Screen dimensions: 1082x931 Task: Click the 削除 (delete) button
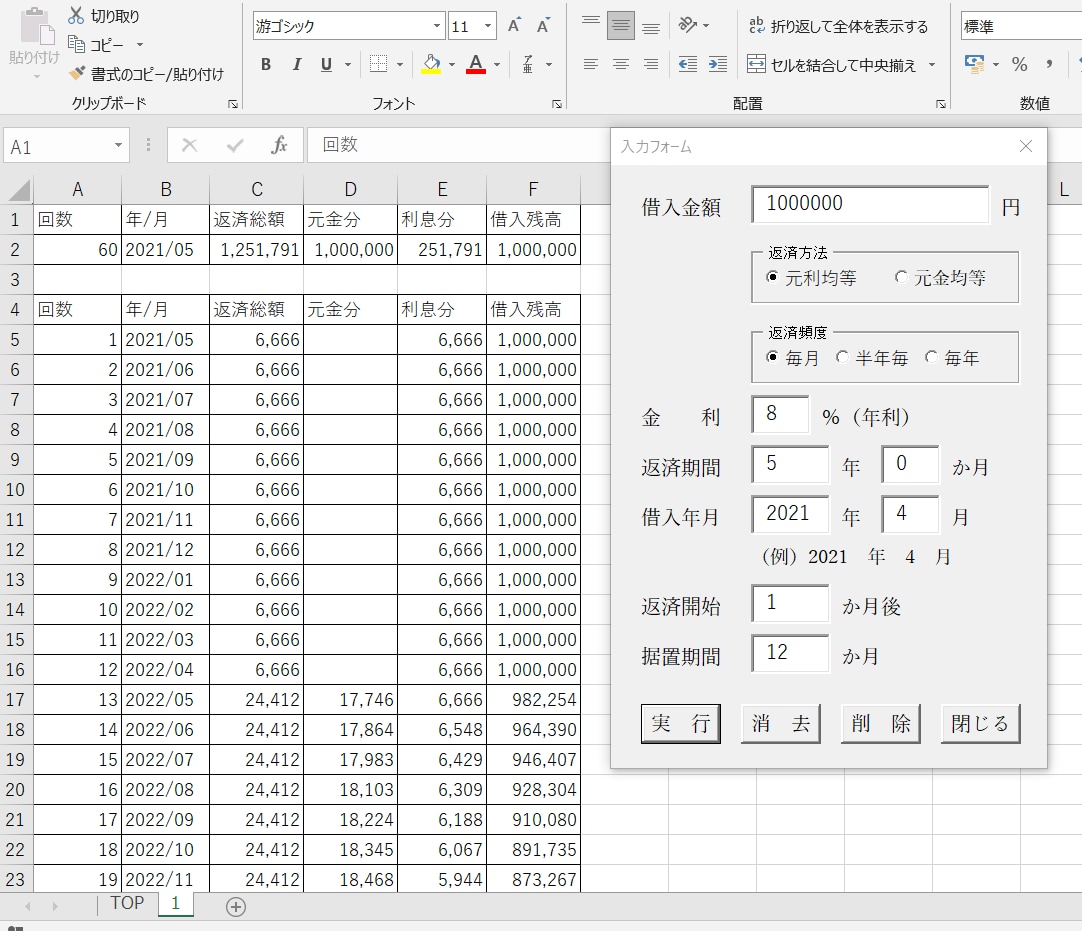(x=881, y=723)
